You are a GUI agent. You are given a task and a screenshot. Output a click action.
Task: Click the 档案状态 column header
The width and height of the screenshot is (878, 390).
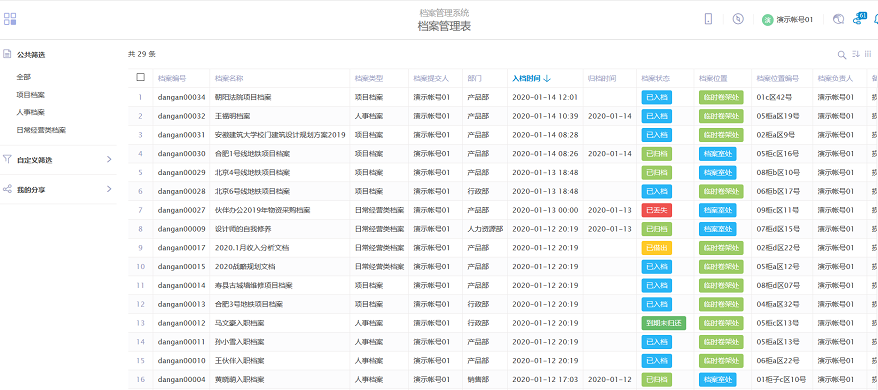coord(656,78)
